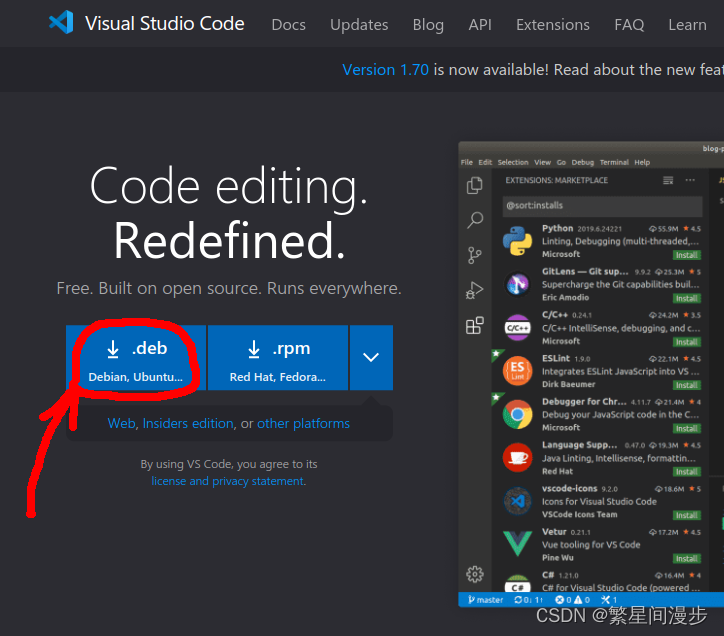Click the Terminal menu in the editor screenshot

click(614, 162)
